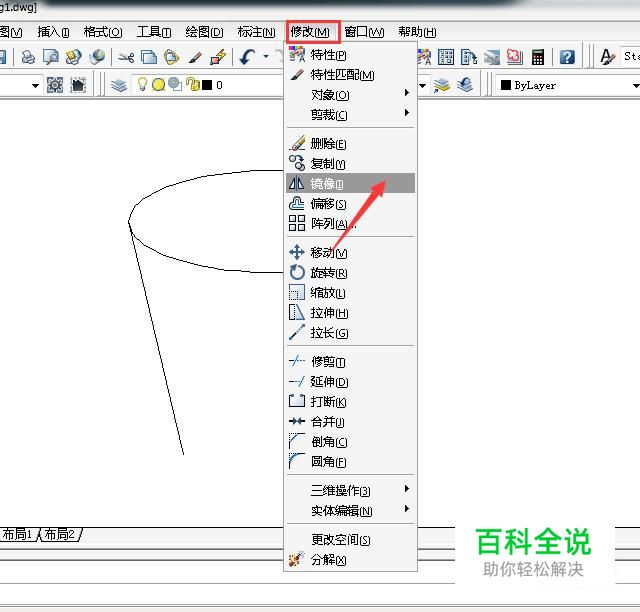The height and width of the screenshot is (612, 640).
Task: Open the undo history dropdown arrow
Action: 266,57
